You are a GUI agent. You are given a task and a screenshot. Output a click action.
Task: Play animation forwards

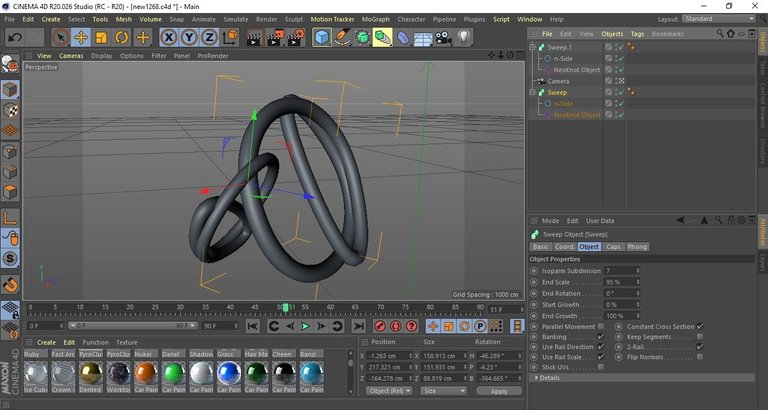pos(305,326)
